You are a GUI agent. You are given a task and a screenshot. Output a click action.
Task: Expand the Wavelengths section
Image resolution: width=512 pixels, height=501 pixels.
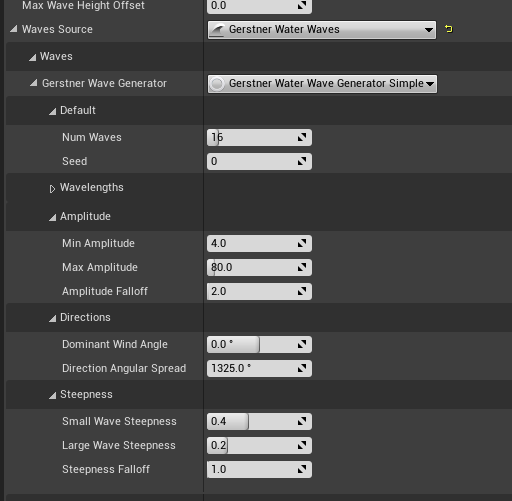pyautogui.click(x=52, y=189)
